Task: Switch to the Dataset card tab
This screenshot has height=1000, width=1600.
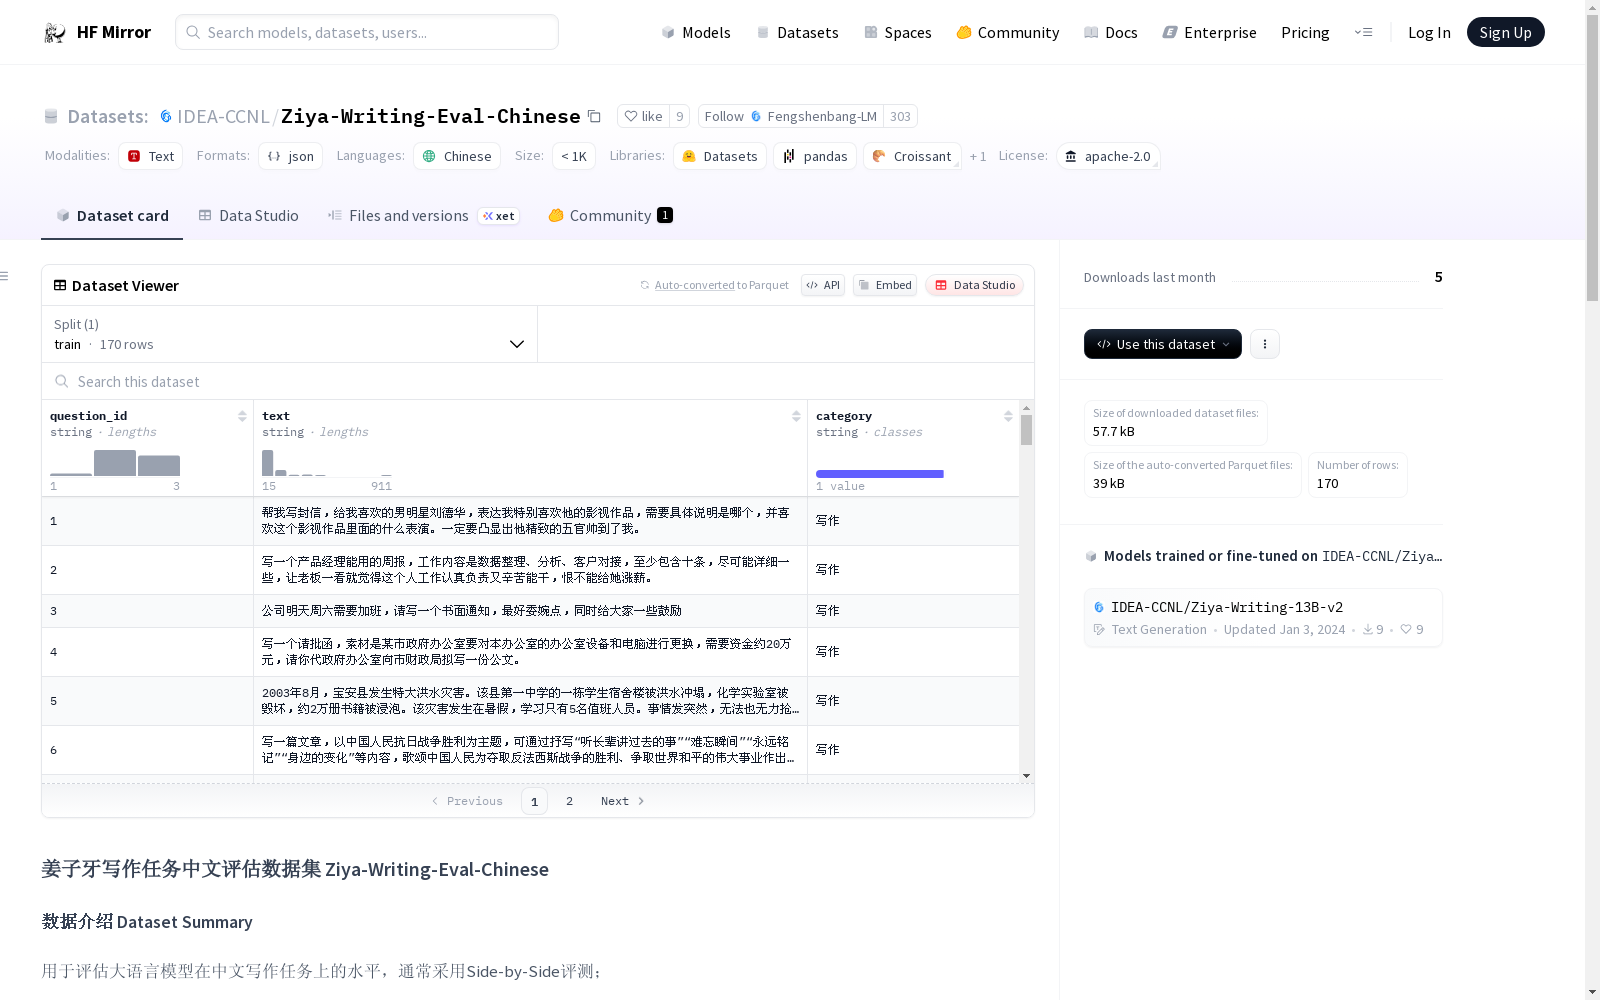Action: tap(112, 216)
